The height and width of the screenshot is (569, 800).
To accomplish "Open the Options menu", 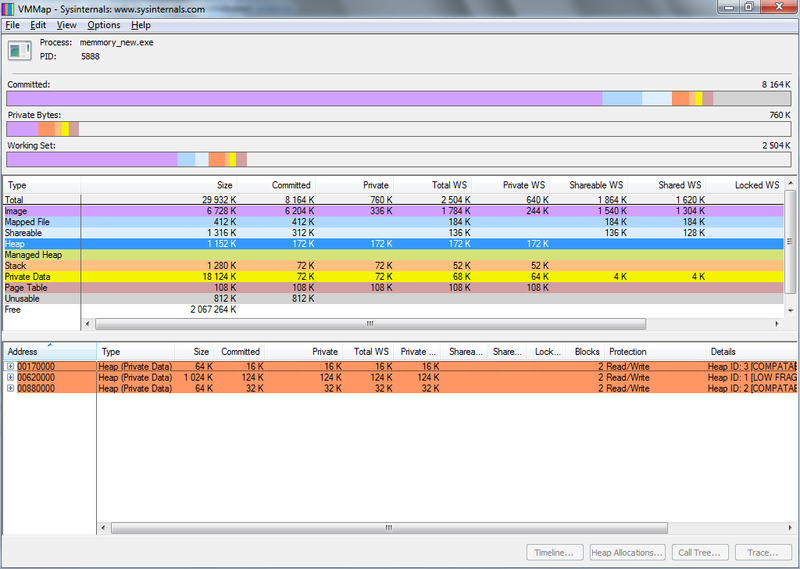I will pyautogui.click(x=104, y=25).
